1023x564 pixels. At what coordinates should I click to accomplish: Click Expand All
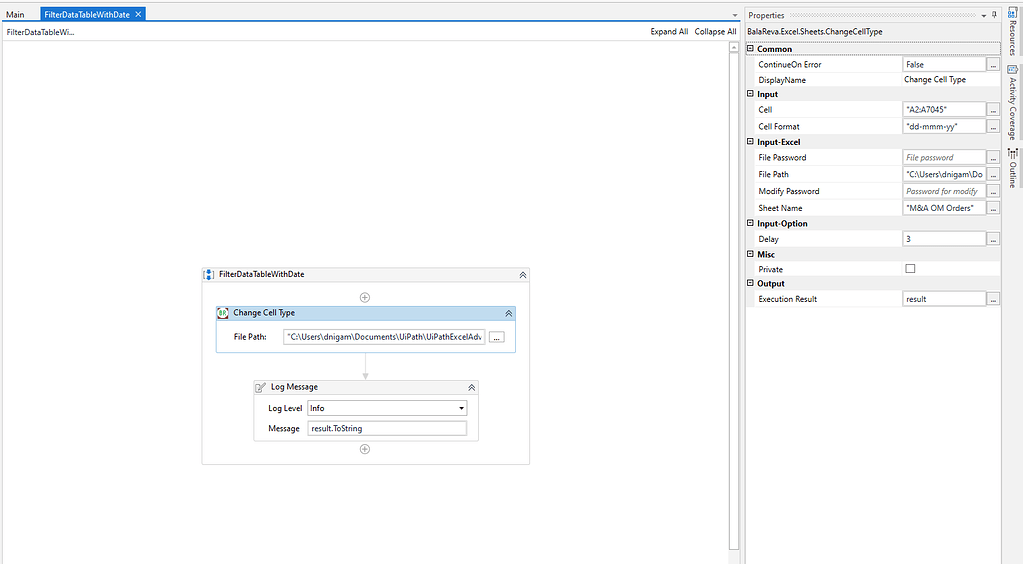[669, 31]
